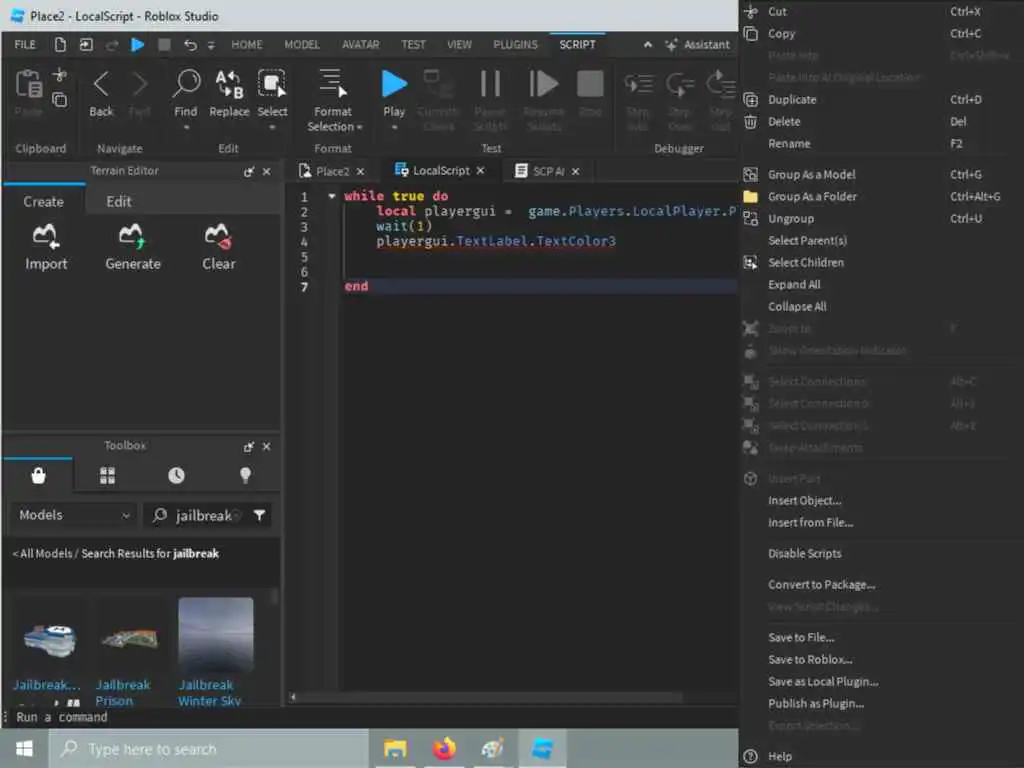Screen dimensions: 1024x768
Task: Click the Windows Start button
Action: pos(24,748)
